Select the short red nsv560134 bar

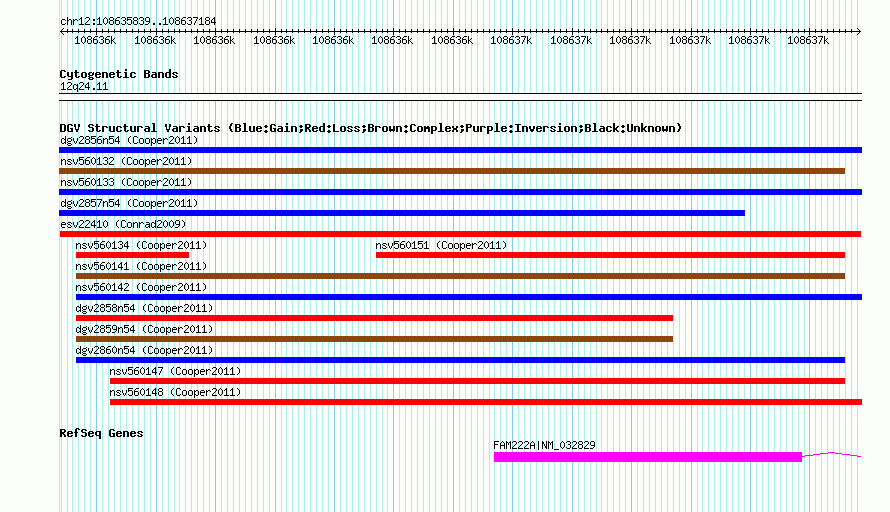(x=132, y=255)
